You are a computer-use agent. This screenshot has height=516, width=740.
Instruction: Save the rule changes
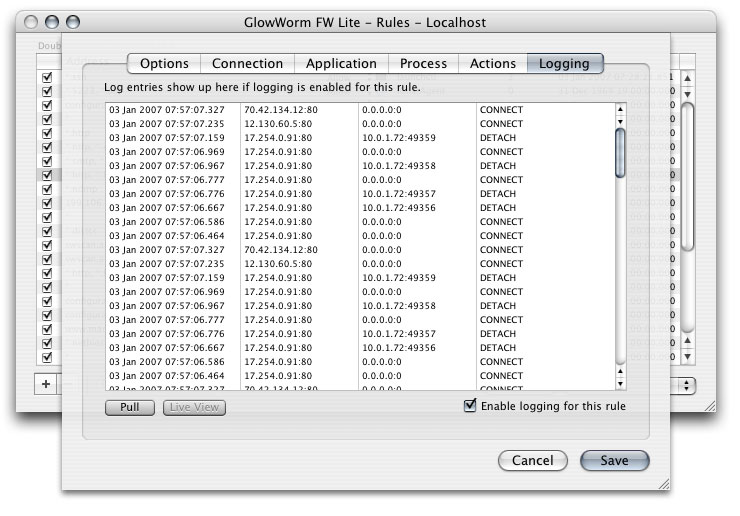tap(614, 460)
